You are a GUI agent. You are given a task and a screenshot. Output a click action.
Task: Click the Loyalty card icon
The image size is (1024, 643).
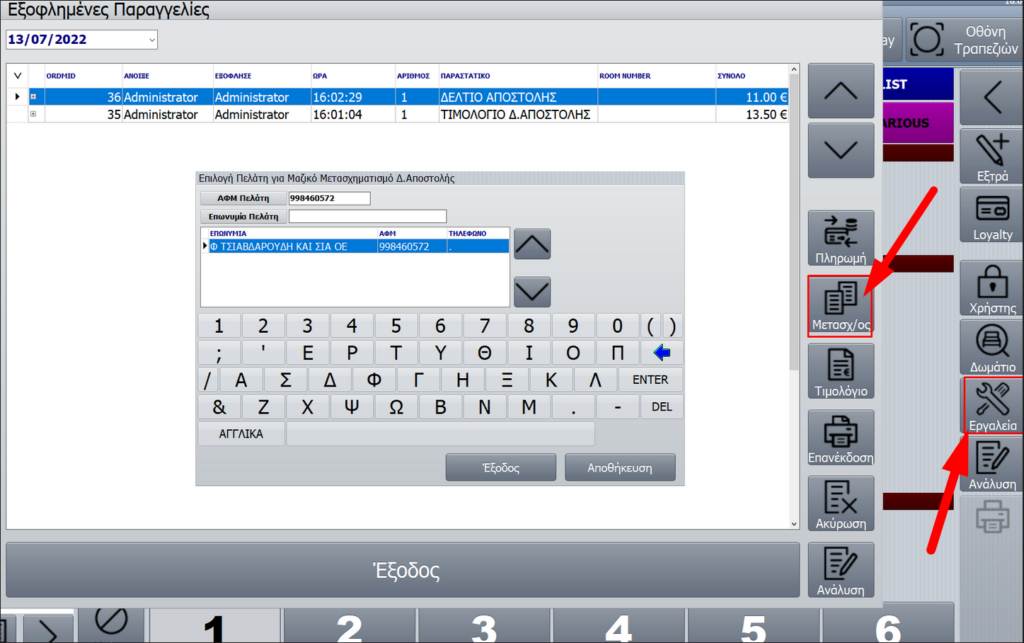(x=992, y=215)
